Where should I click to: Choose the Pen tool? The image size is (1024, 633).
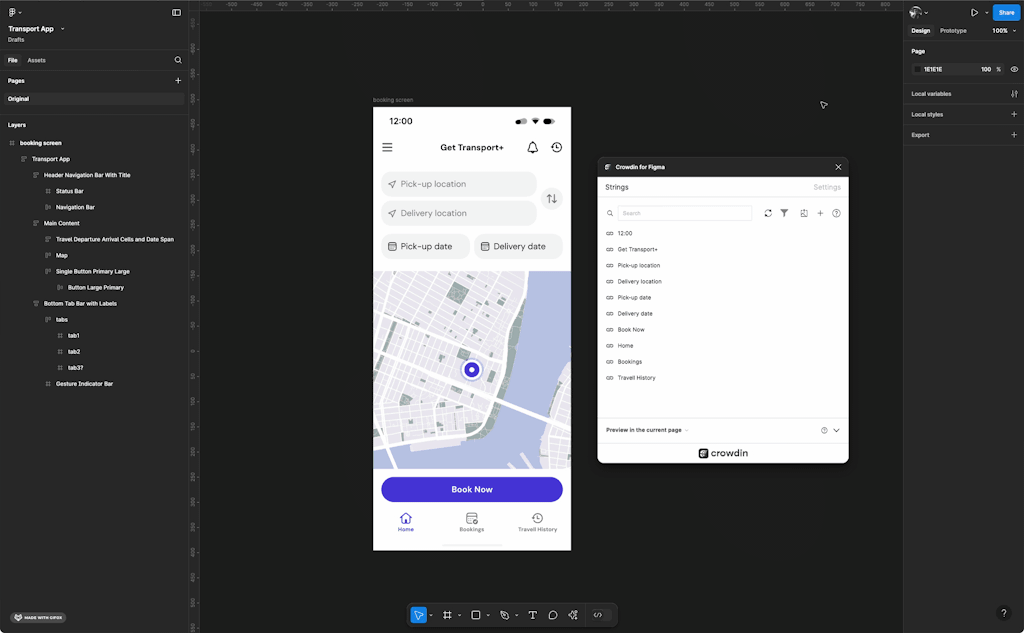(504, 615)
